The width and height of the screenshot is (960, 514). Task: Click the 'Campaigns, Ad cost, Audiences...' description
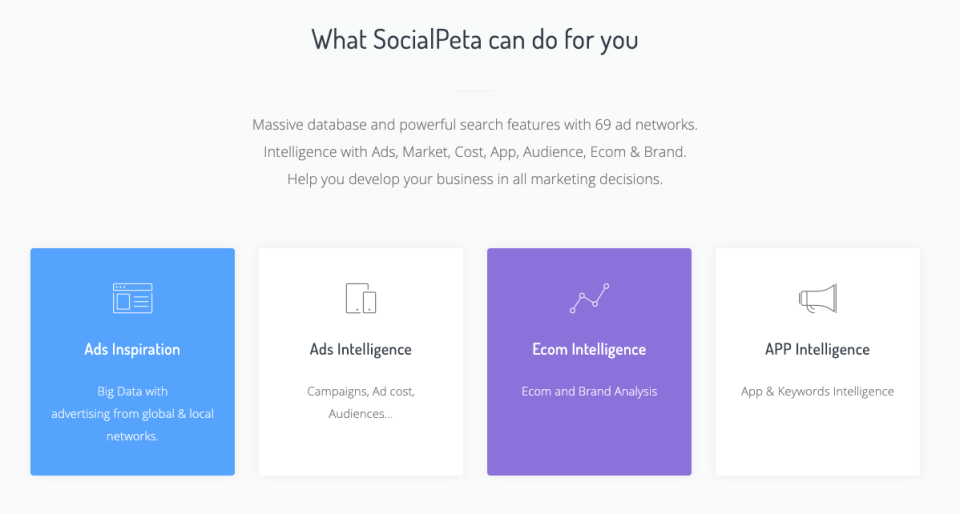point(361,403)
